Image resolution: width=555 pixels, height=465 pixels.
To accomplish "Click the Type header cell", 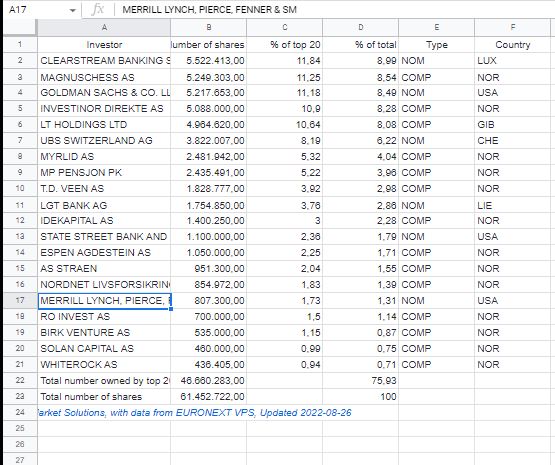I will tap(436, 45).
